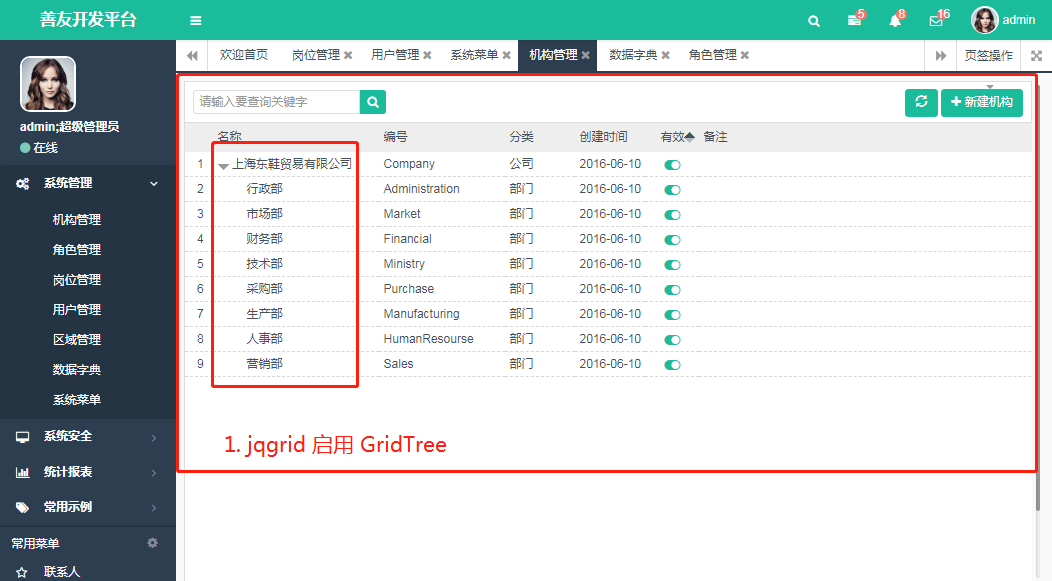Switch to the 岗位管理 tab
The width and height of the screenshot is (1052, 581).
pos(315,55)
